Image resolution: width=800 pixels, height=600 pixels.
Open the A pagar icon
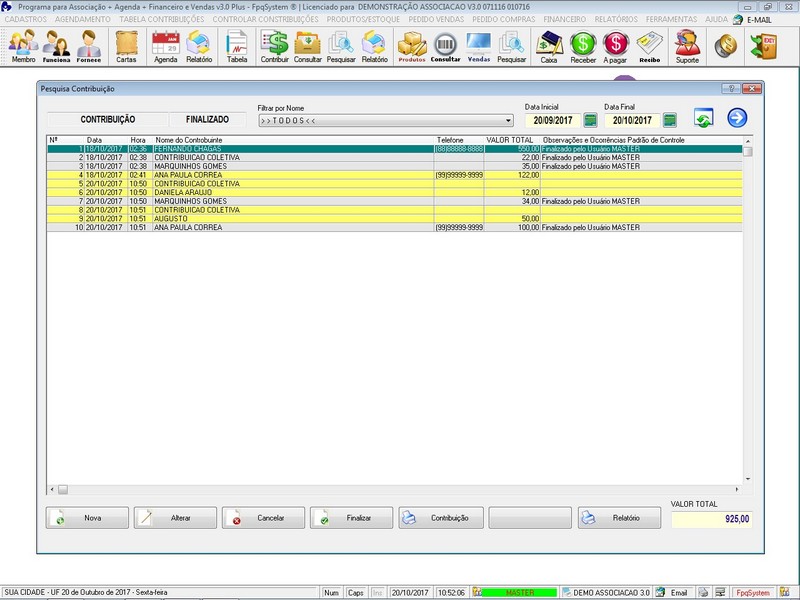616,46
